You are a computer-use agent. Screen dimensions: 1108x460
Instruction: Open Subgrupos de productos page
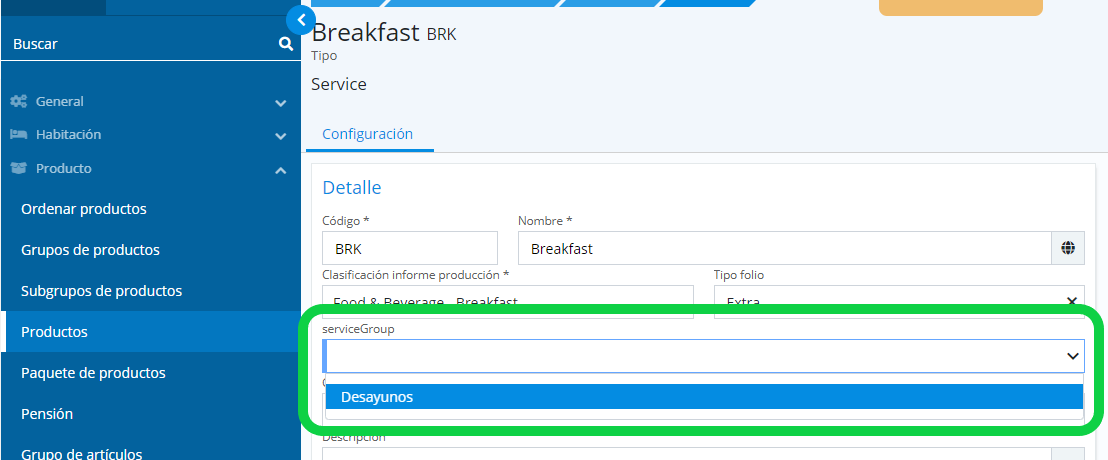click(x=101, y=291)
